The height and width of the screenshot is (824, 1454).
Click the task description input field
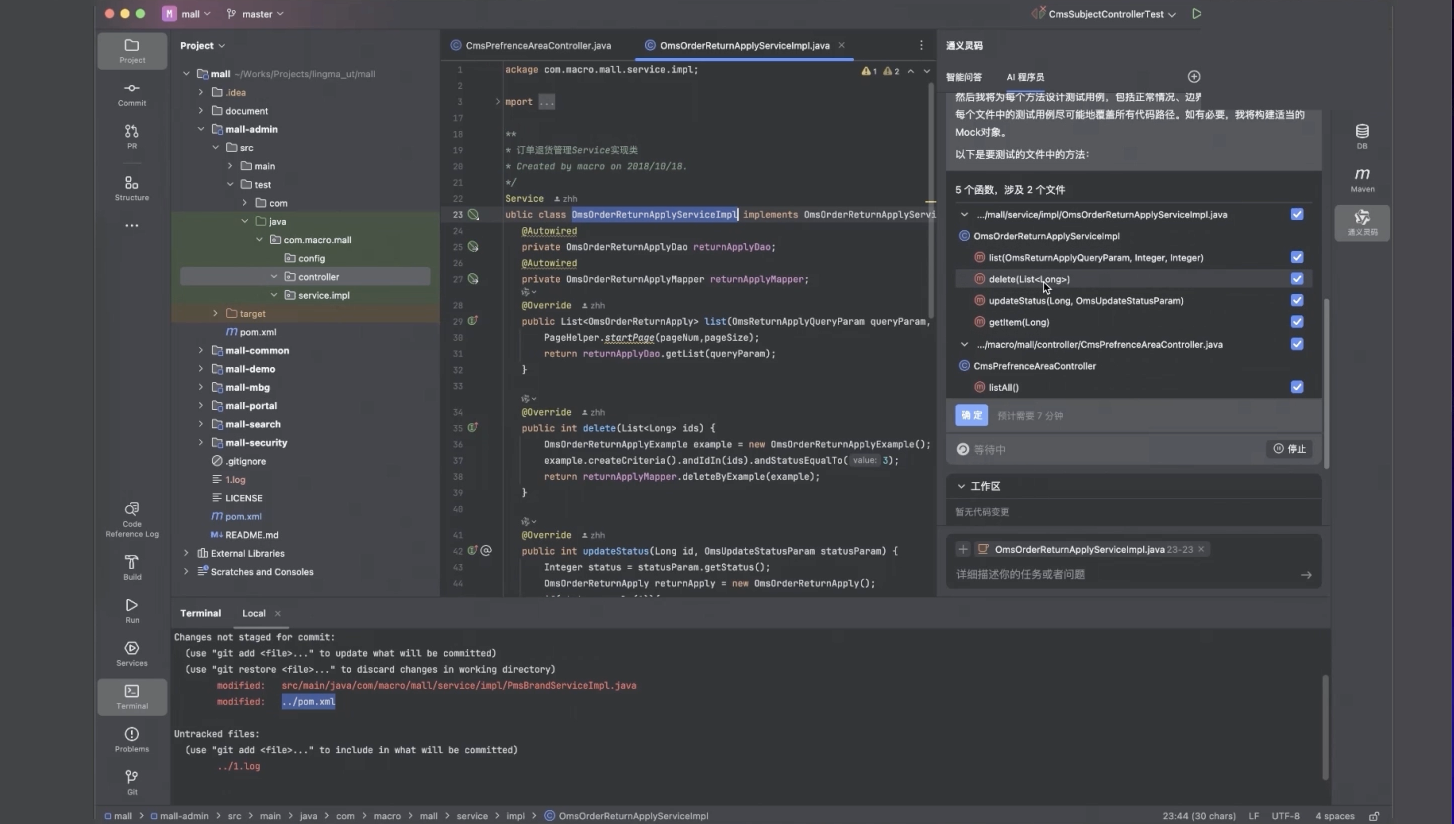point(1120,575)
